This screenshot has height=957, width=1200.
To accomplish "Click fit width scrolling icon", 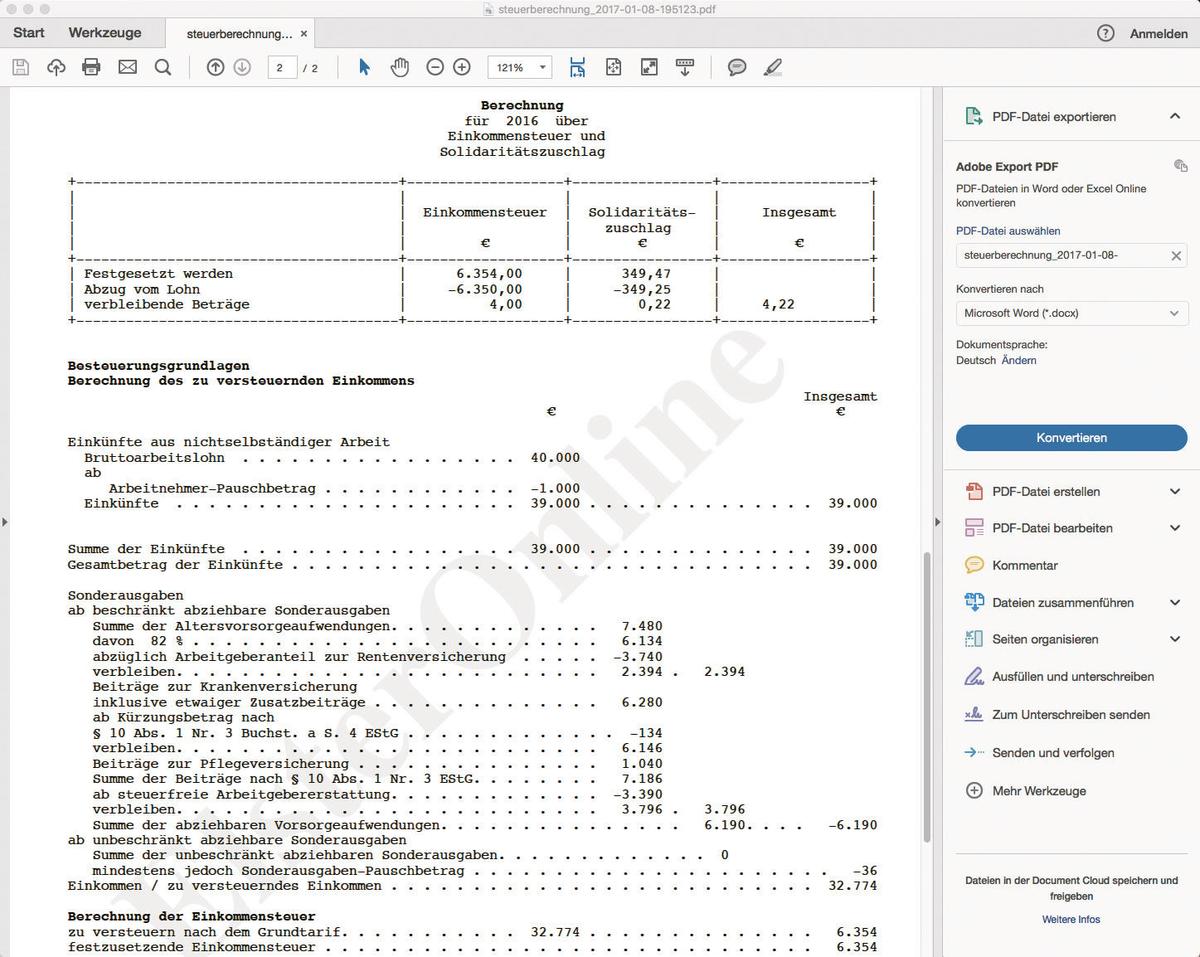I will click(x=577, y=67).
